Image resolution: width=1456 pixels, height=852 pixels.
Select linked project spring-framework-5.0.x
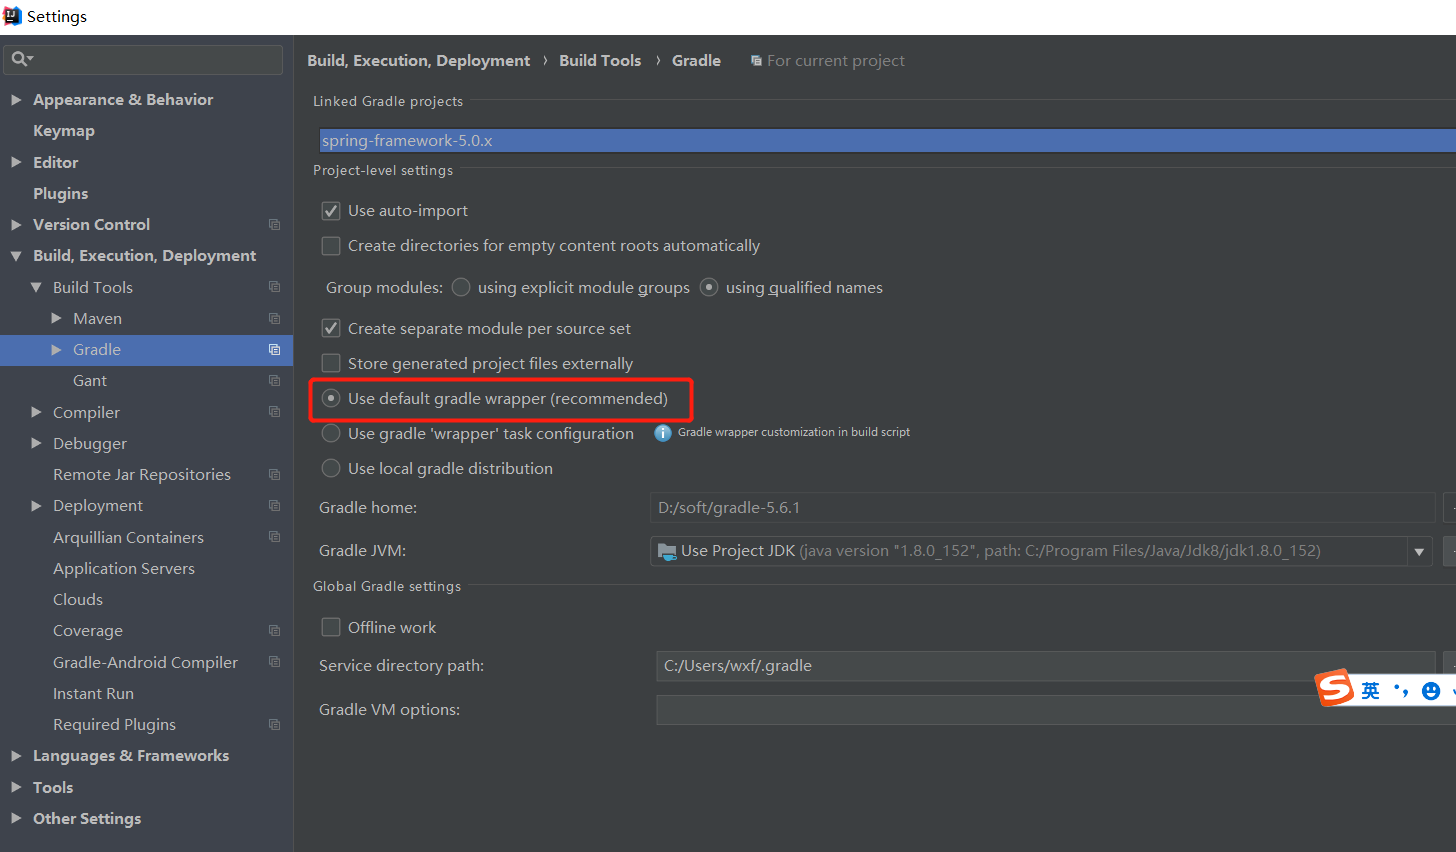pyautogui.click(x=887, y=141)
